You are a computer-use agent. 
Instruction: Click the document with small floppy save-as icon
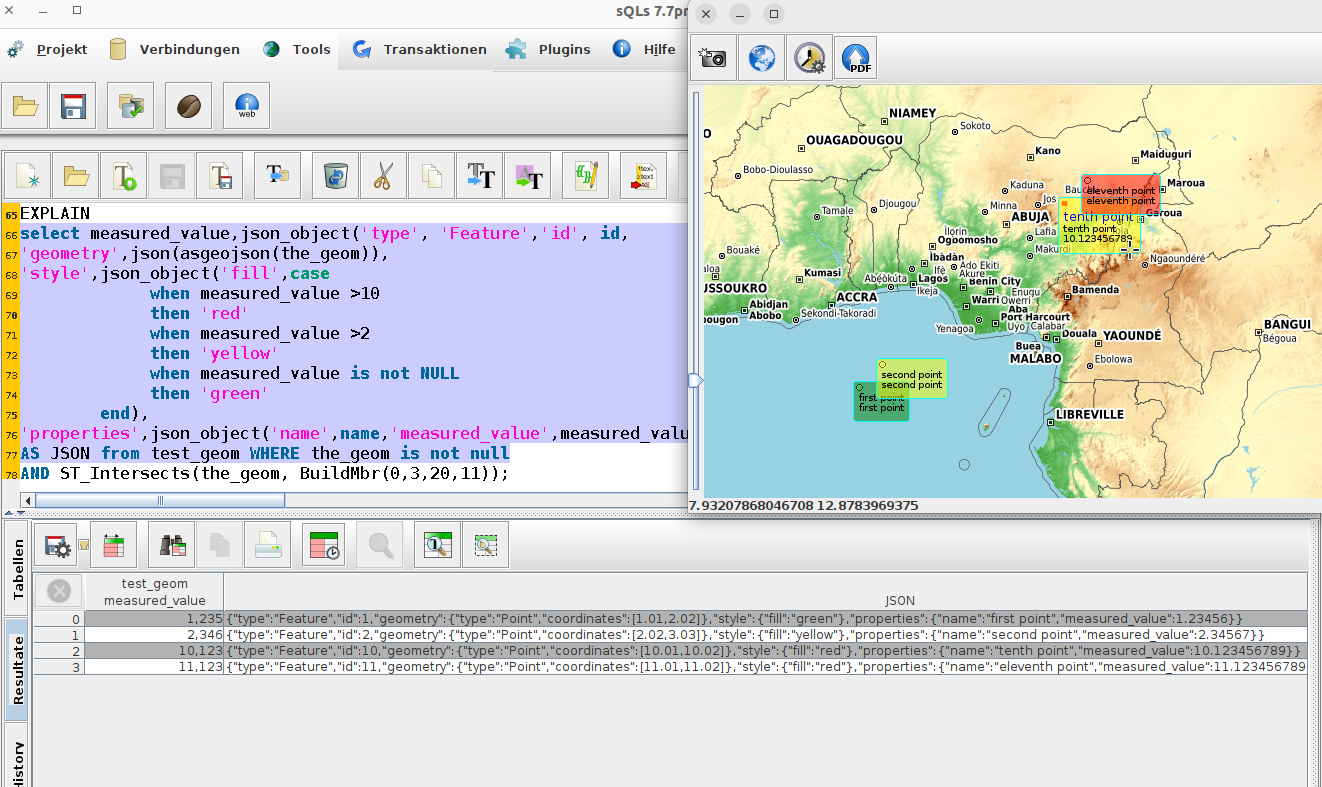coord(220,177)
